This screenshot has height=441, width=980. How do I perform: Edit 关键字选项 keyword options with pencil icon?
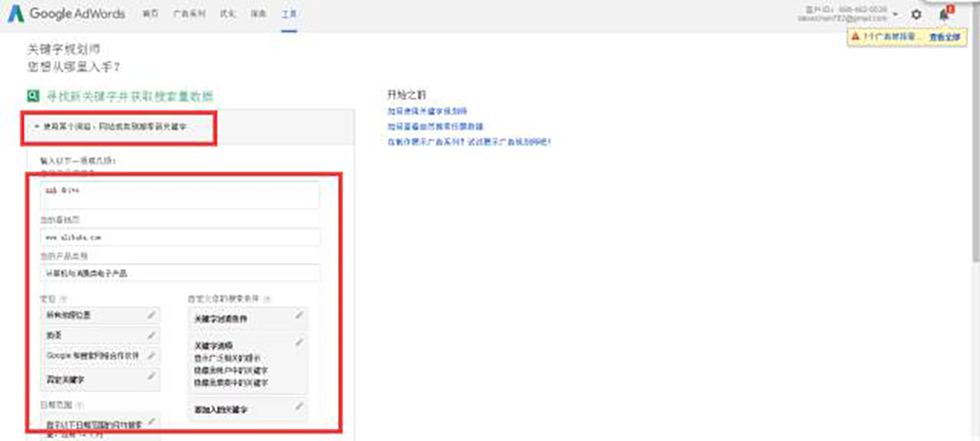pyautogui.click(x=299, y=343)
